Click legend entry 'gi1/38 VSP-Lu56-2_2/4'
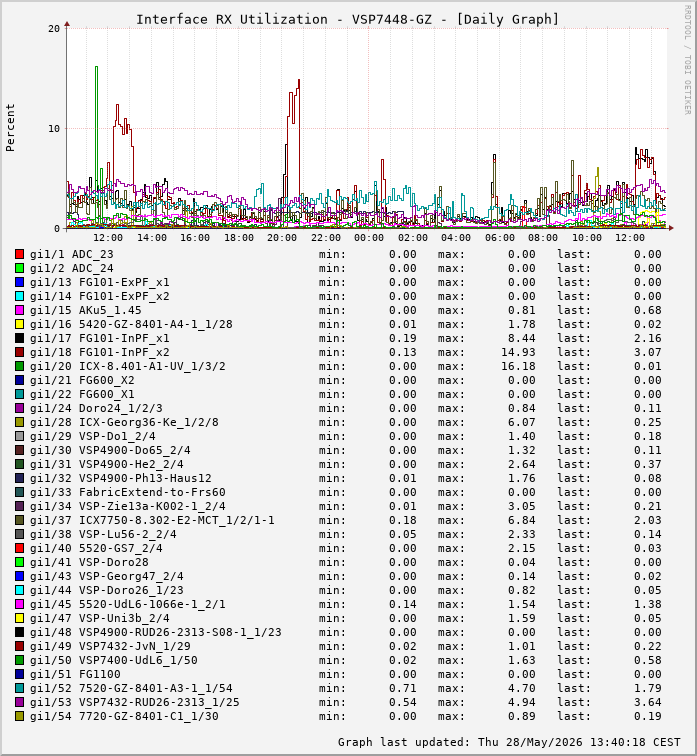This screenshot has width=697, height=756. (x=103, y=534)
